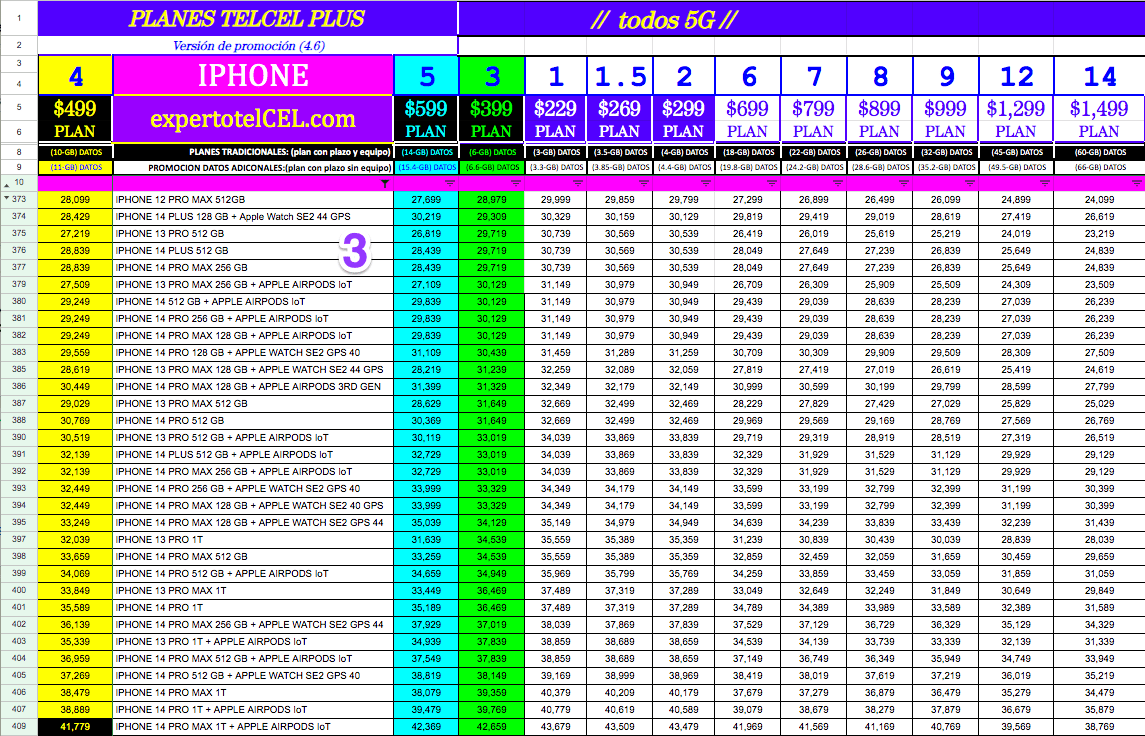Select the 'IPHONE 14 PLUS 512 GB' cell
Viewport: 1145px width, 736px height.
tap(253, 250)
